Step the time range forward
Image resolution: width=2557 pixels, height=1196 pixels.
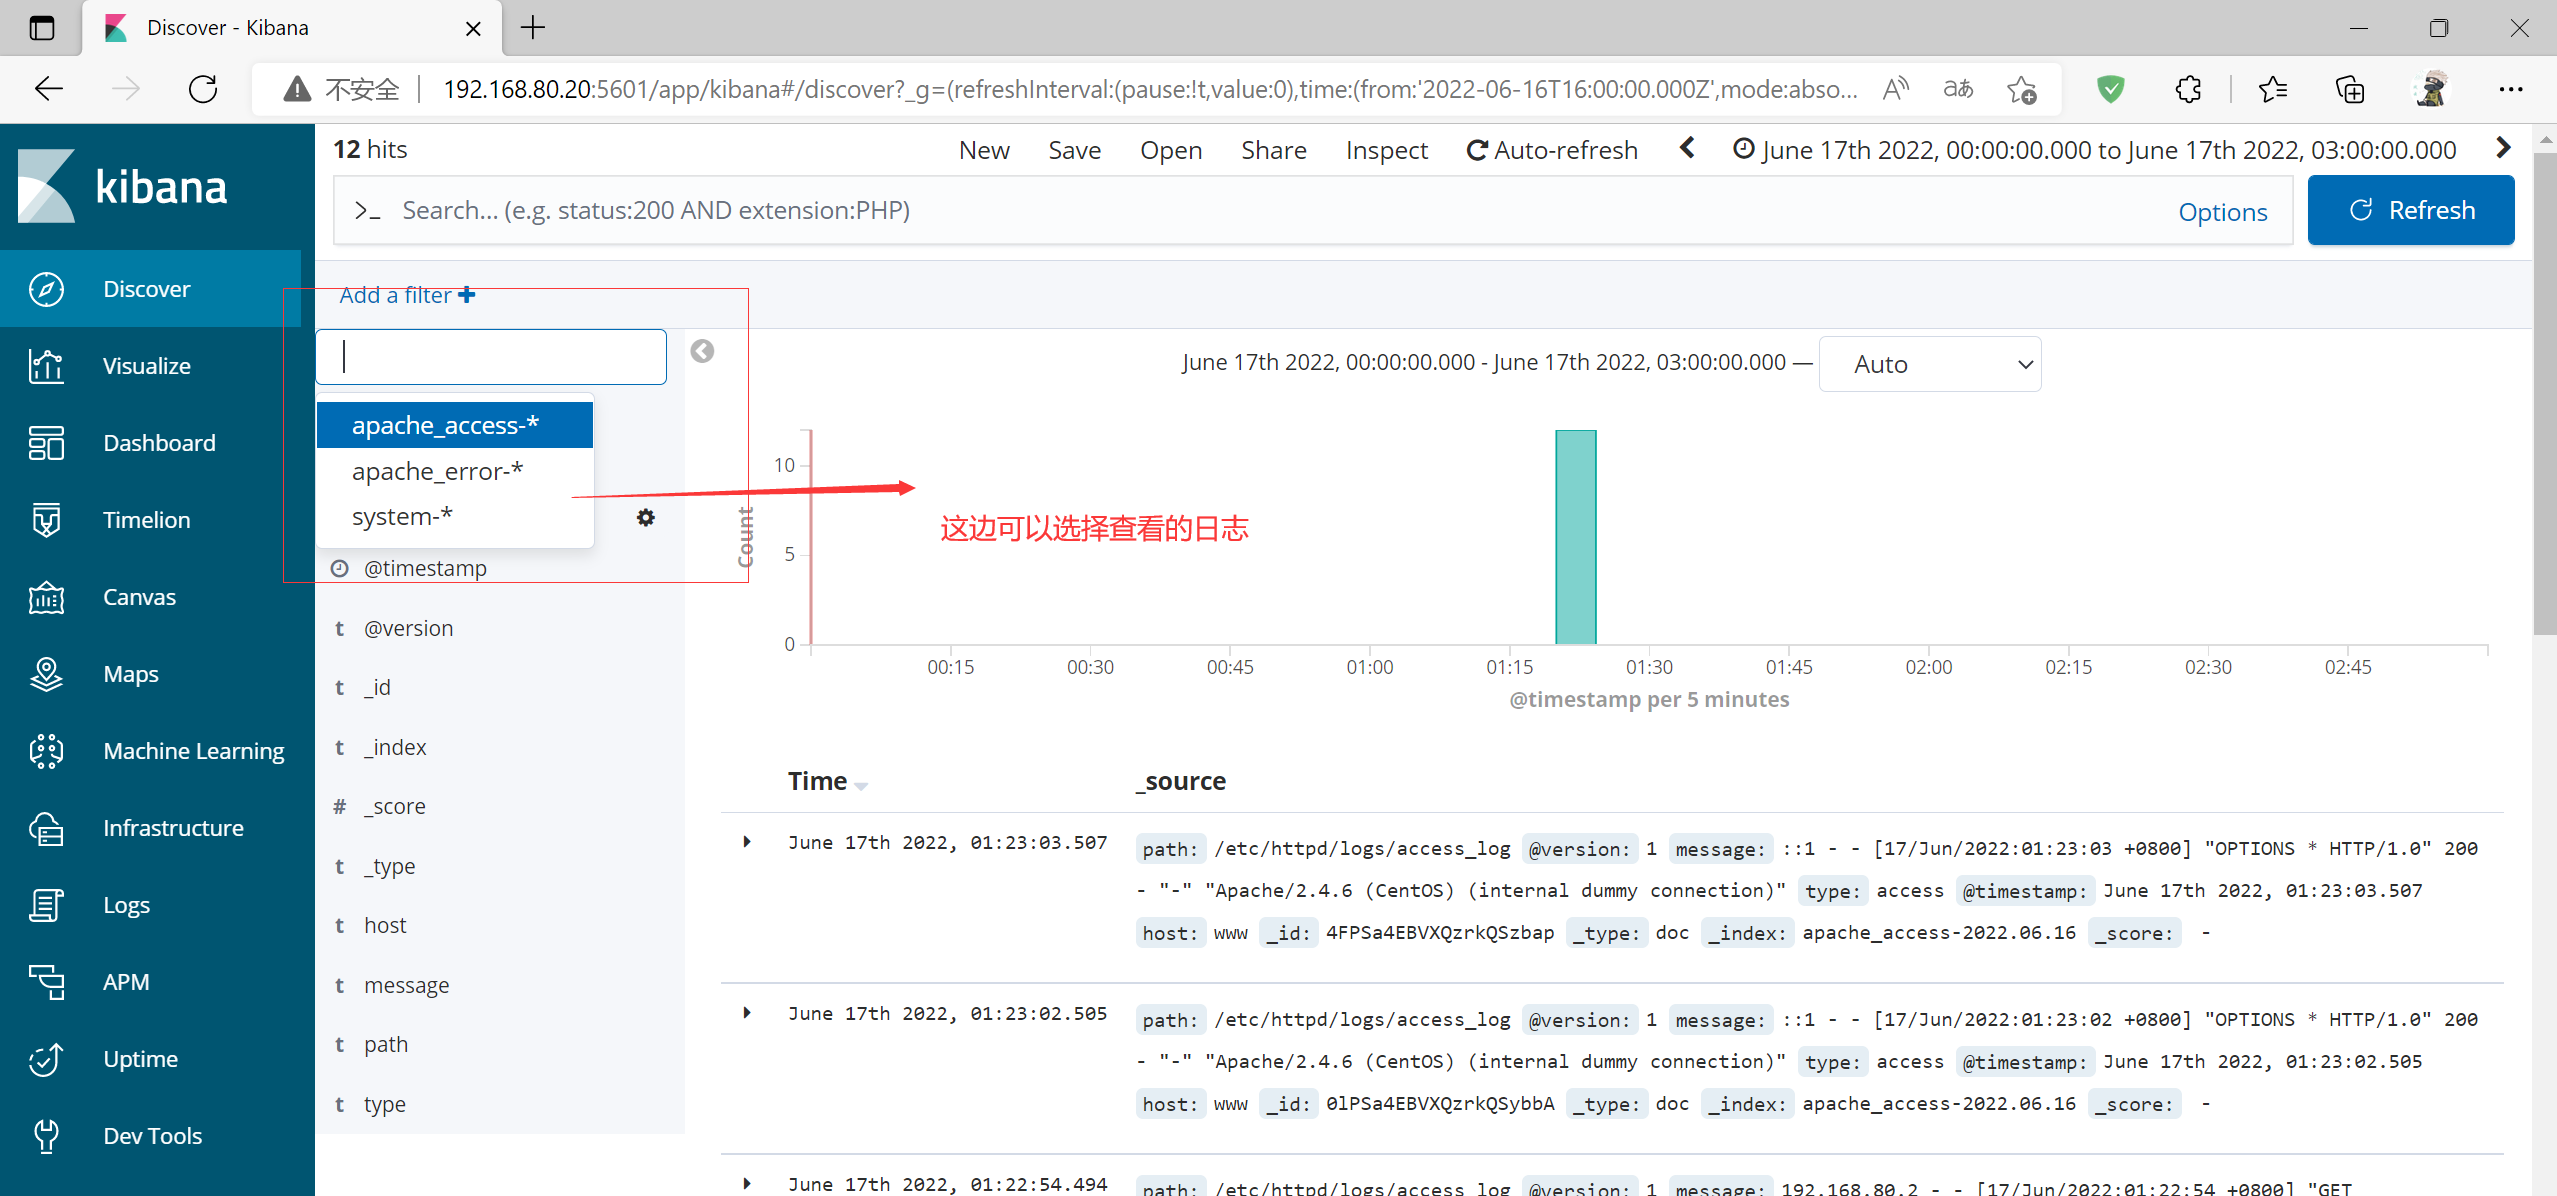click(x=2503, y=148)
